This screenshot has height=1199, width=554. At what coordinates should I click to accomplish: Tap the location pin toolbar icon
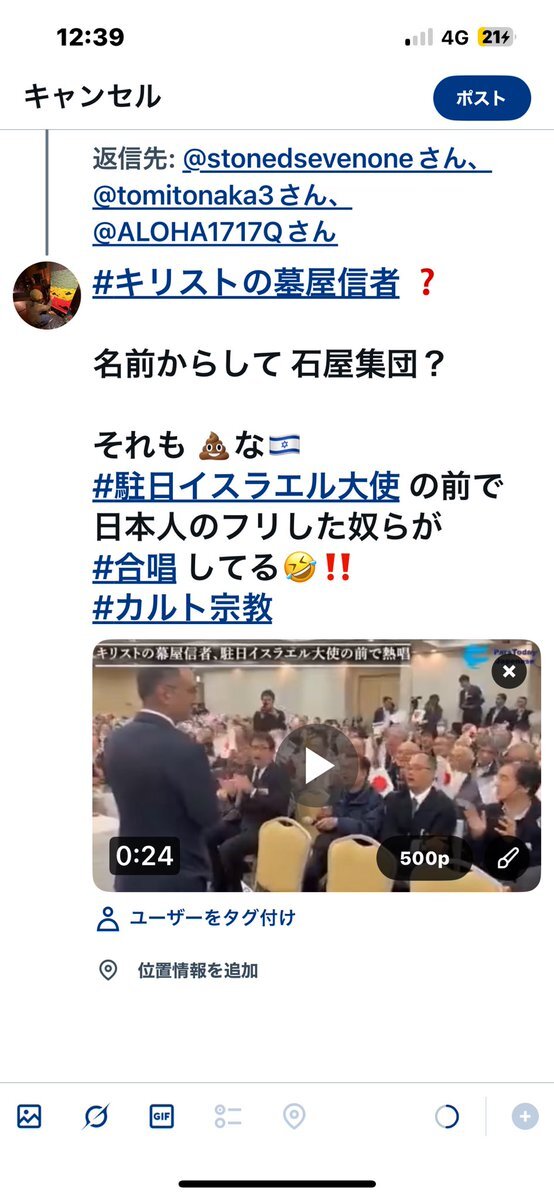pyautogui.click(x=294, y=1117)
